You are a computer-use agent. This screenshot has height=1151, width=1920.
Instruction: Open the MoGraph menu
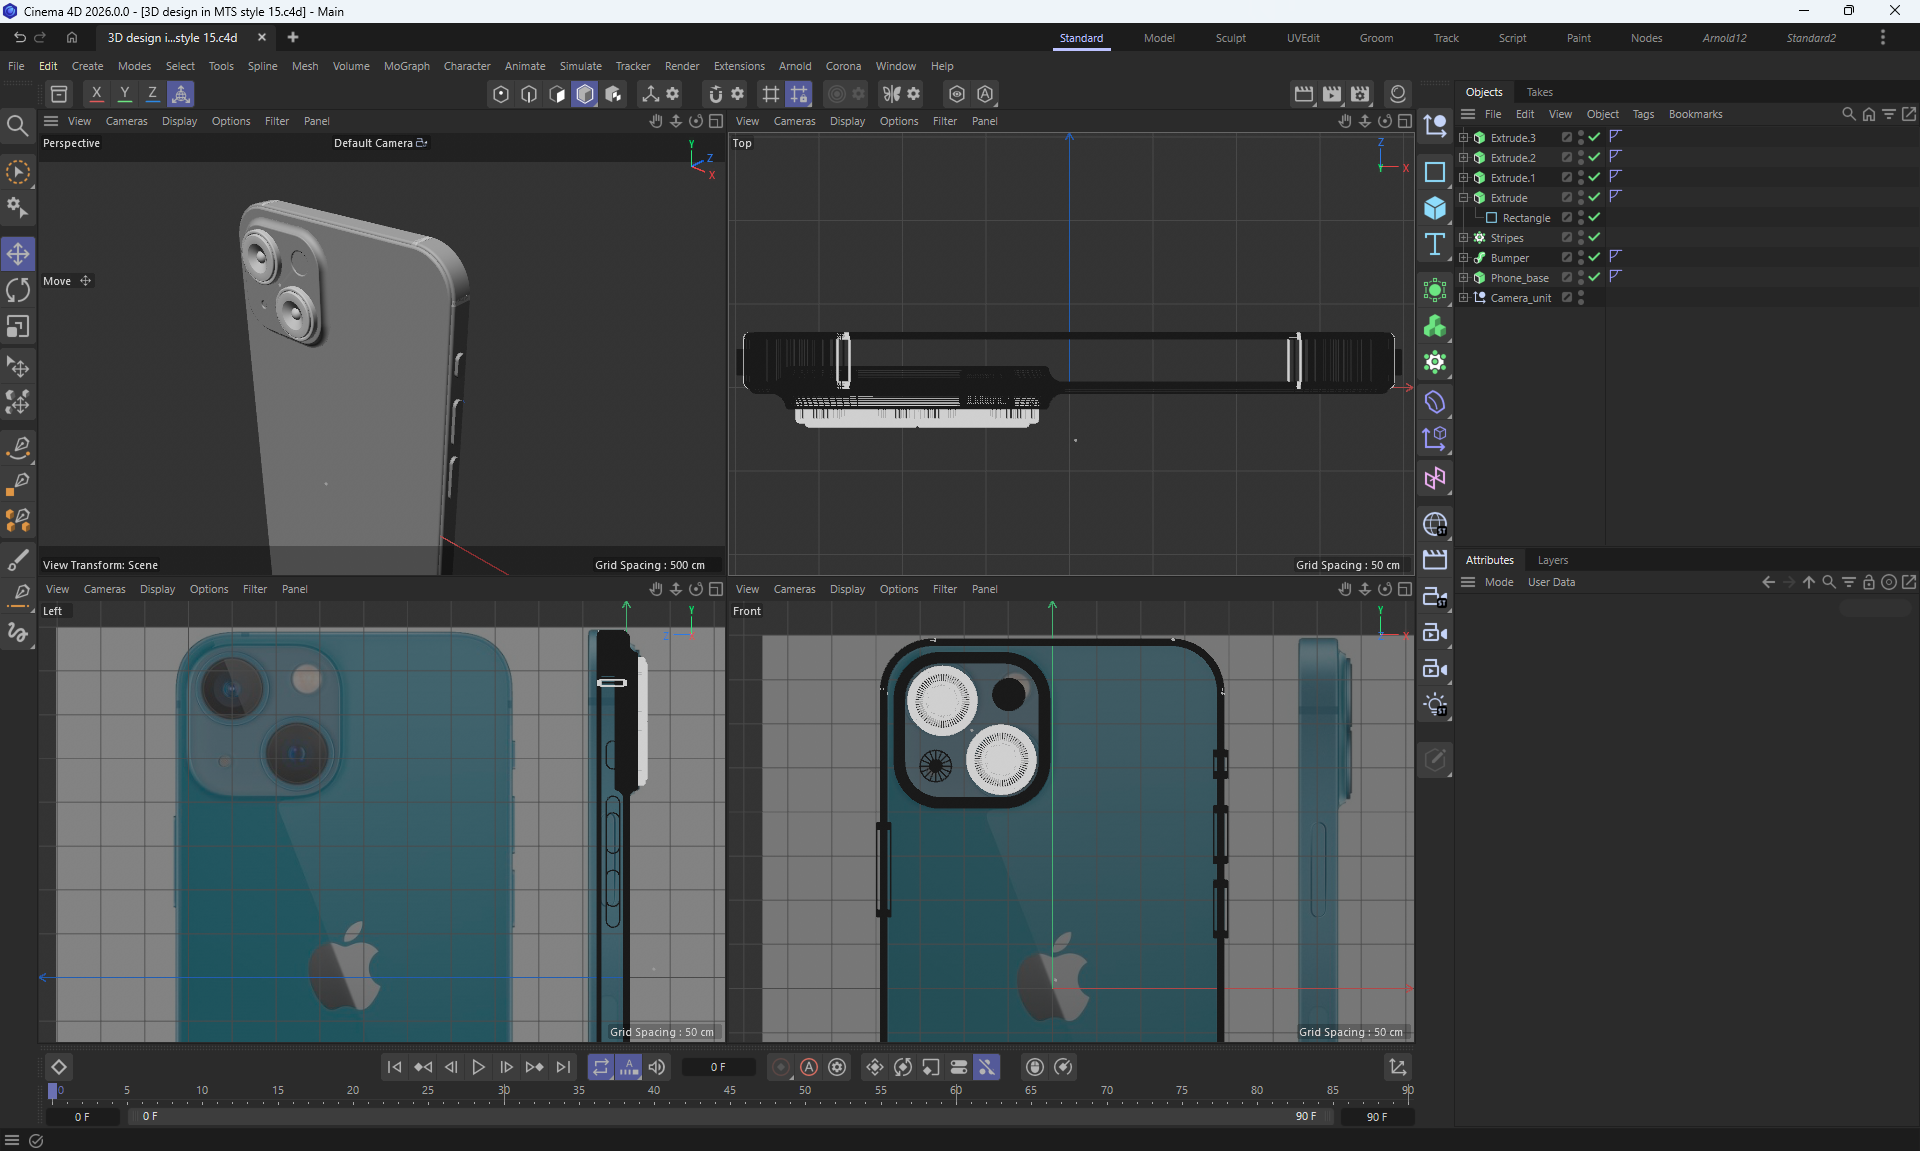(406, 66)
